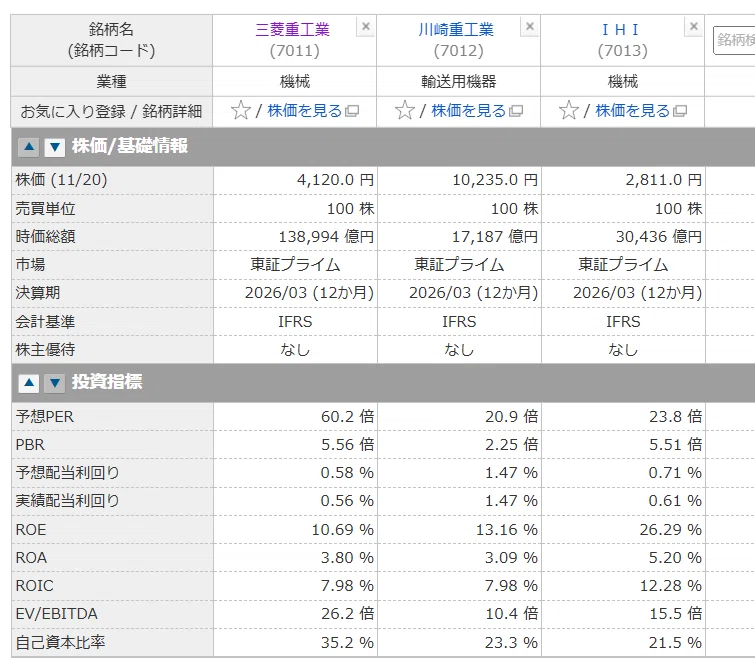Select ROA value 3.80 %

click(x=348, y=558)
